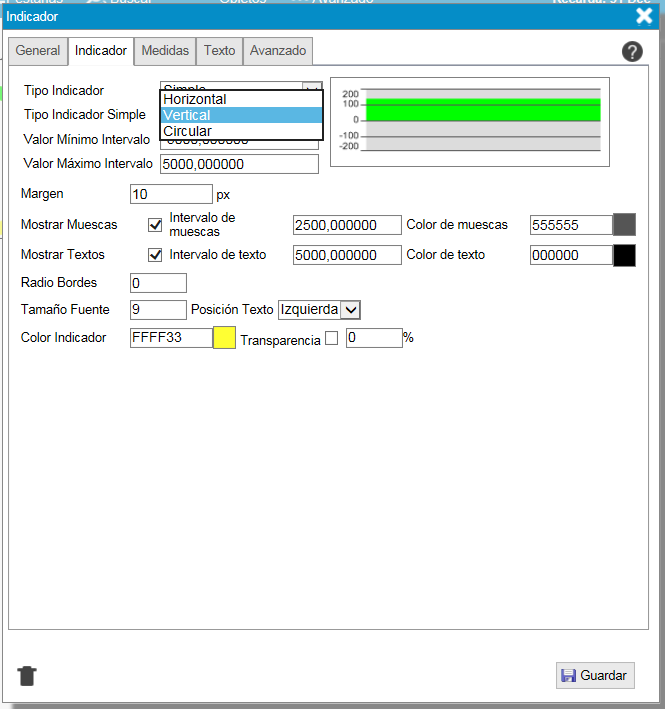This screenshot has height=709, width=665.
Task: Open the Avanzado tab
Action: pyautogui.click(x=278, y=51)
